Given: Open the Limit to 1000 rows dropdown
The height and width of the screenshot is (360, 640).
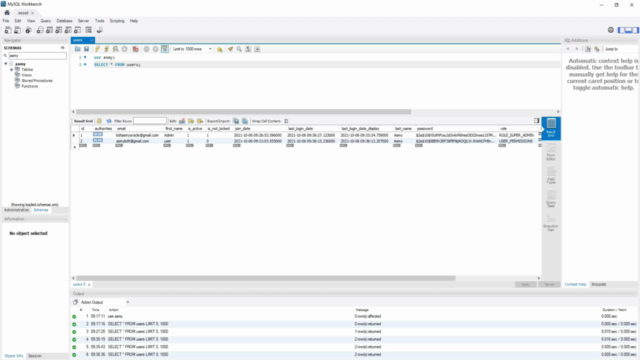Looking at the screenshot, I should click(x=192, y=49).
